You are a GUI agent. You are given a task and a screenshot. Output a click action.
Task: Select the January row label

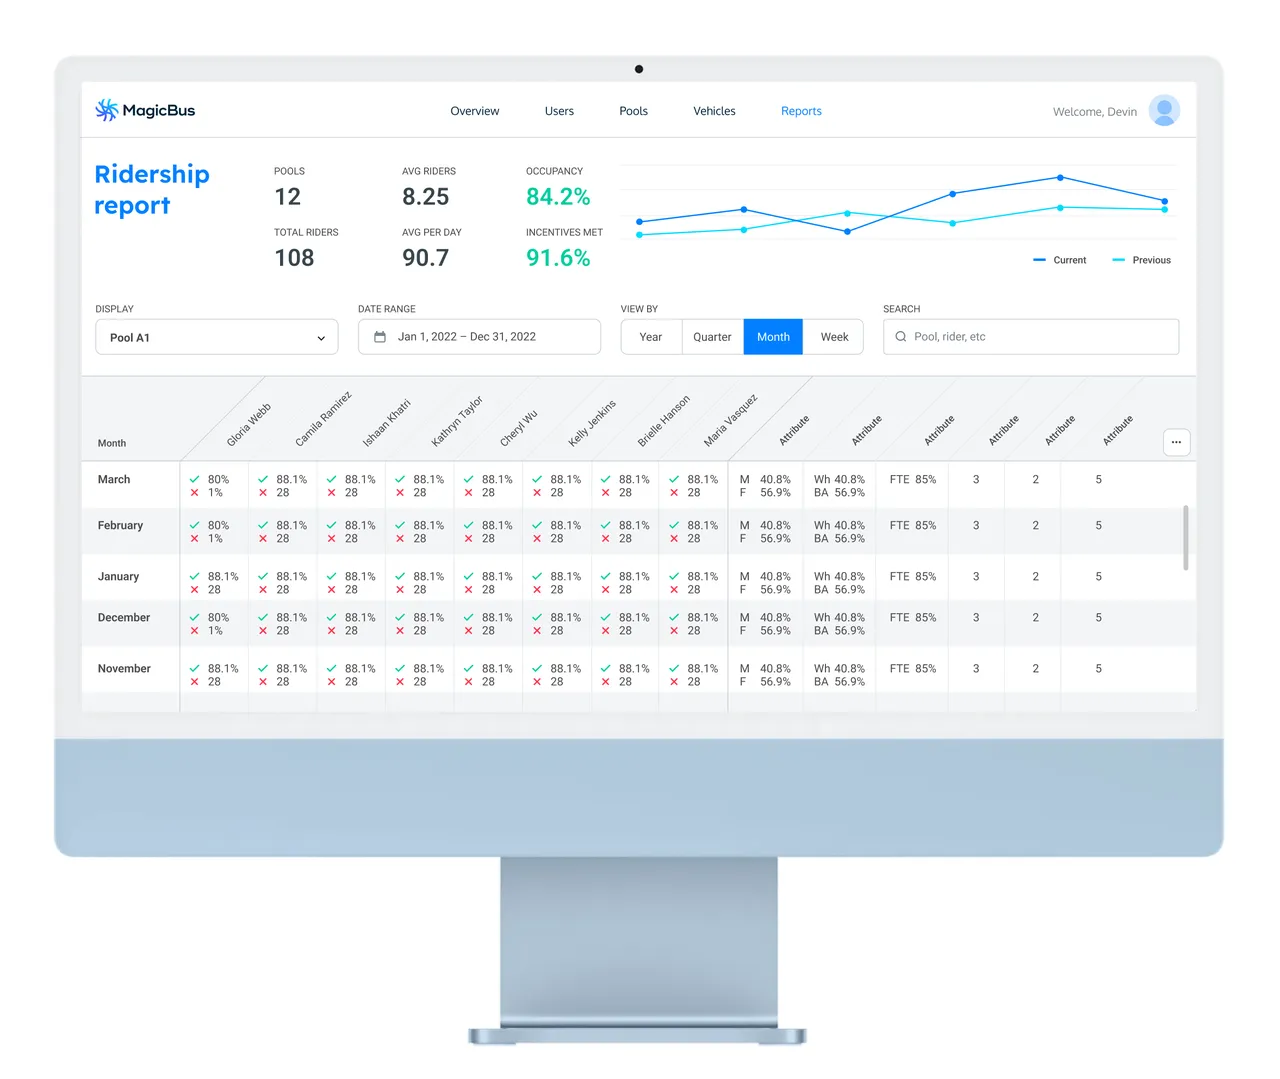118,577
